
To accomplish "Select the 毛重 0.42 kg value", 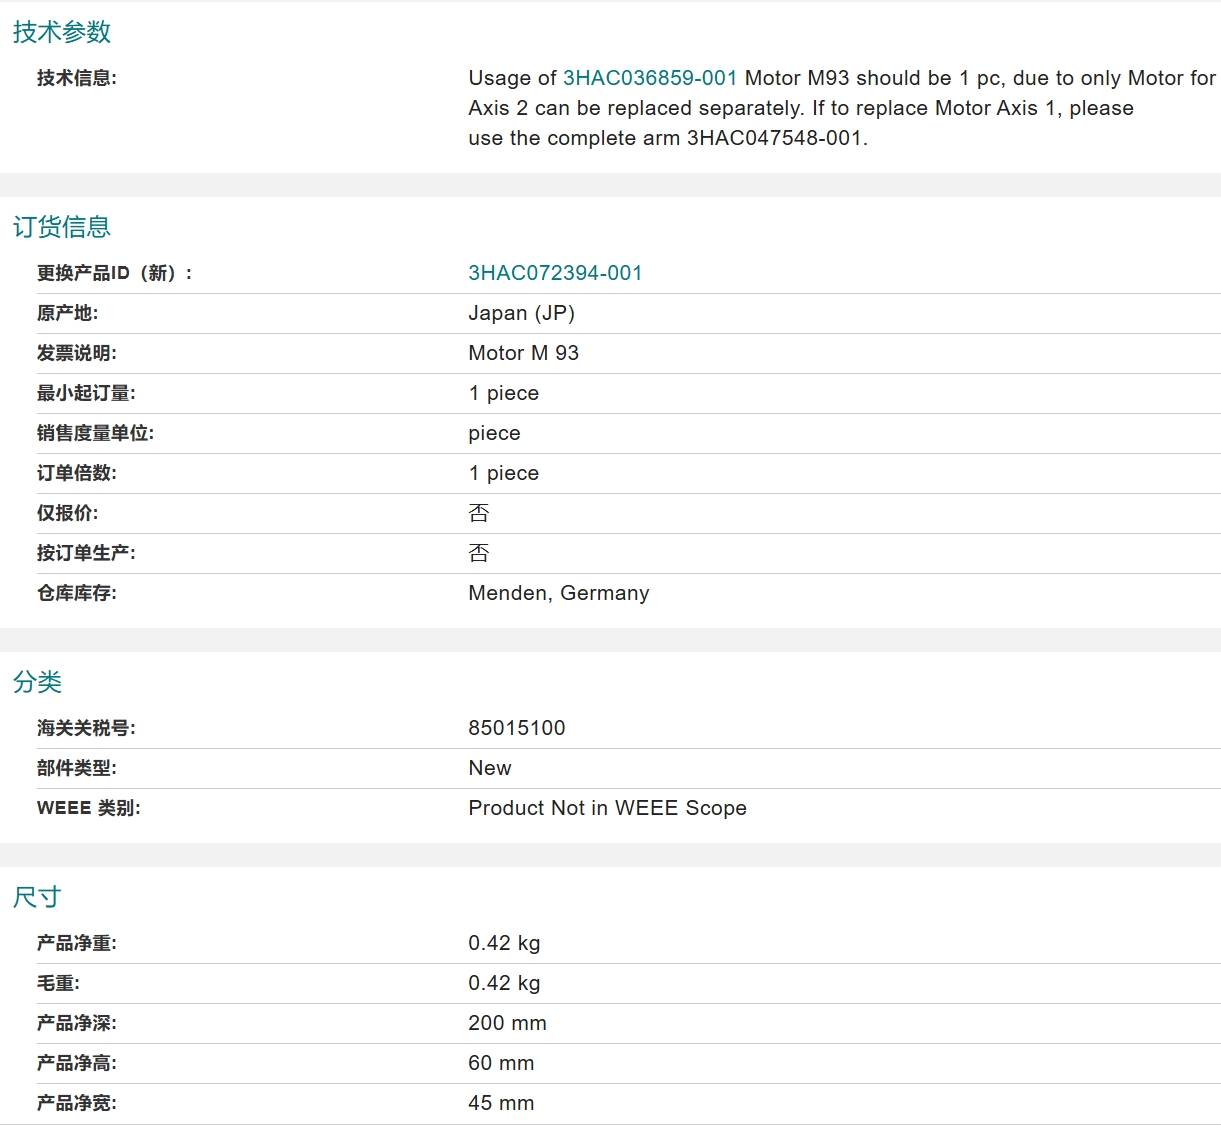I will (505, 983).
